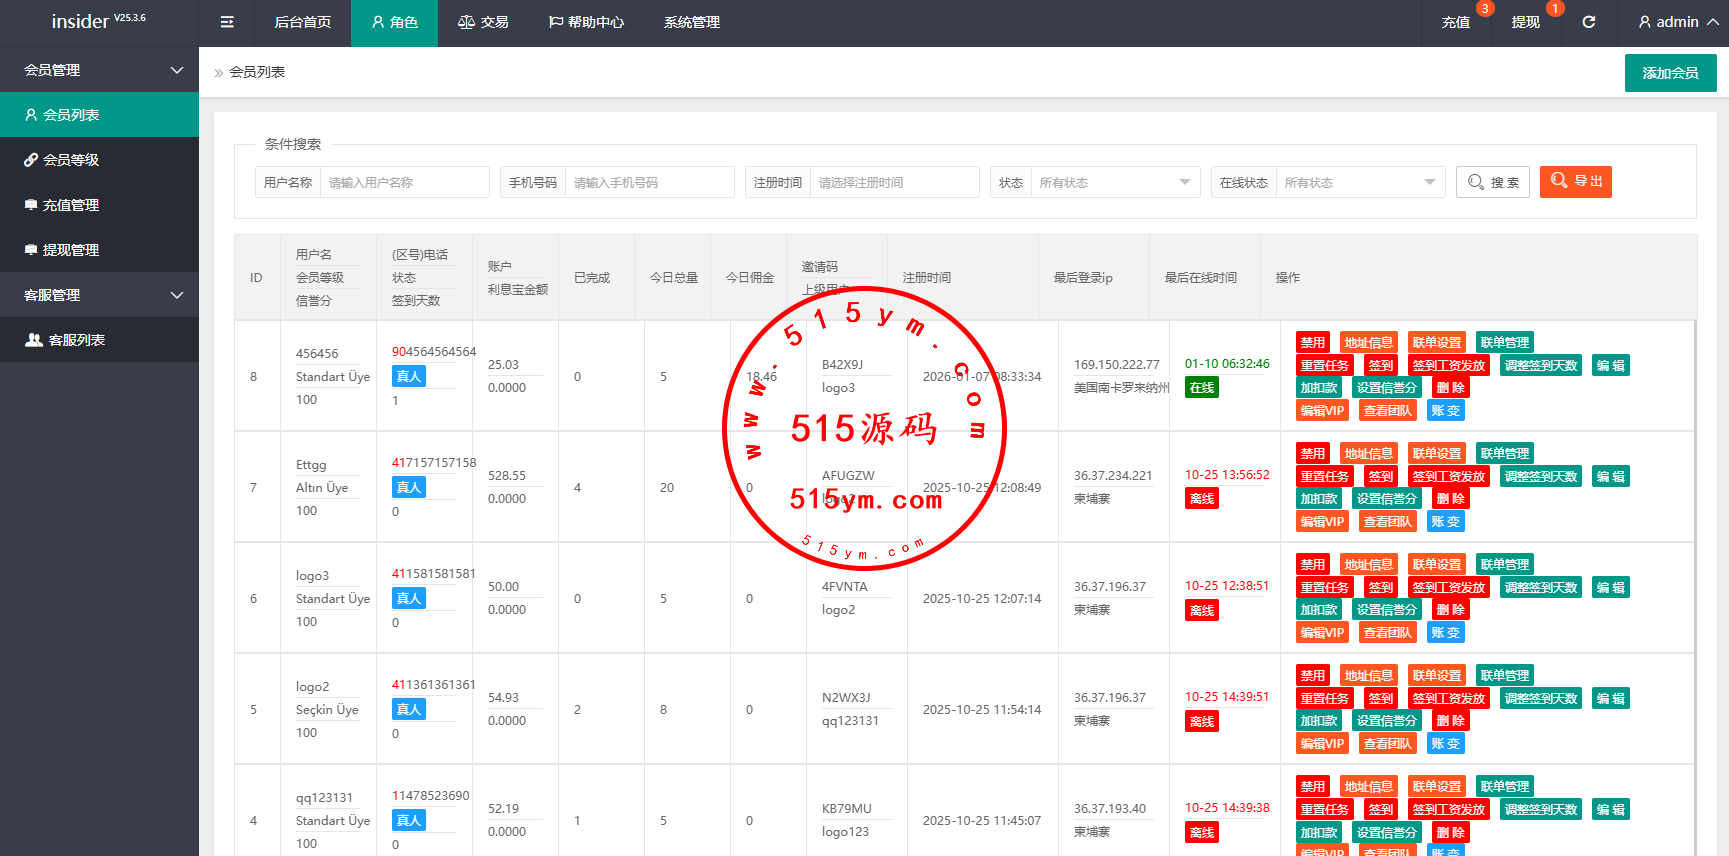Open the 在线状态 dropdown filter
This screenshot has height=856, width=1729.
(1358, 182)
